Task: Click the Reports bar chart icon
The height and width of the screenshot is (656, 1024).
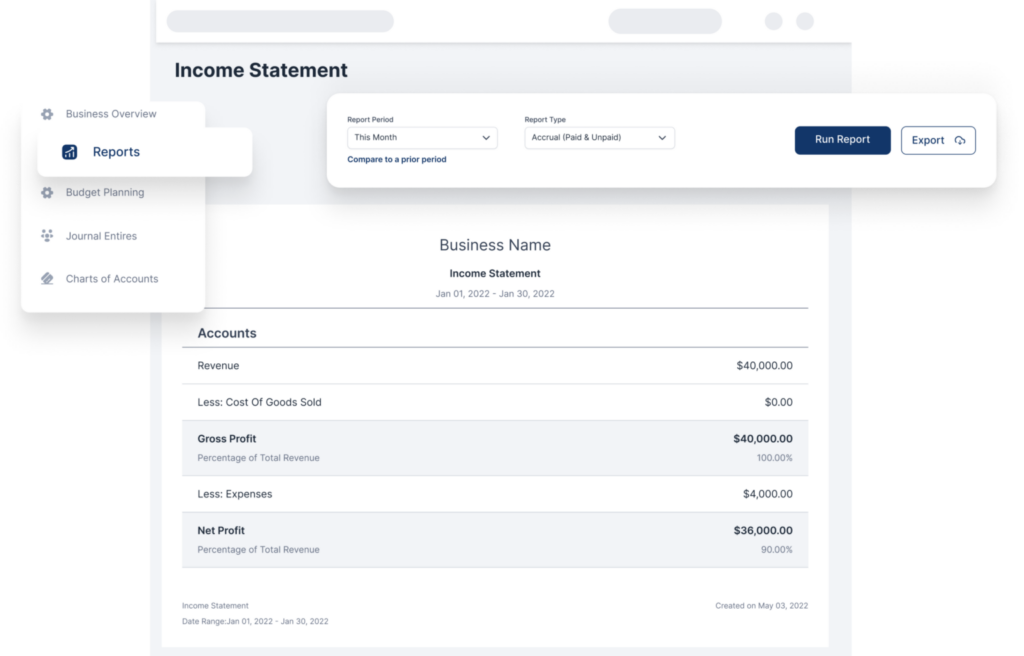Action: (69, 152)
